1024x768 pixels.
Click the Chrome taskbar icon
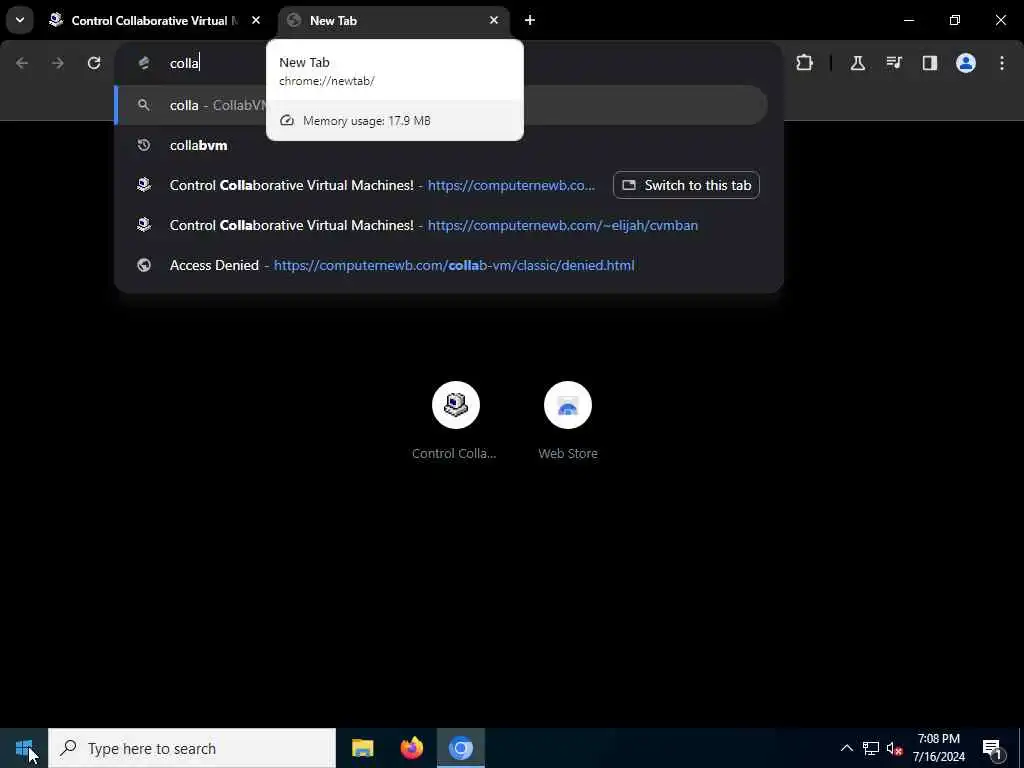[460, 748]
